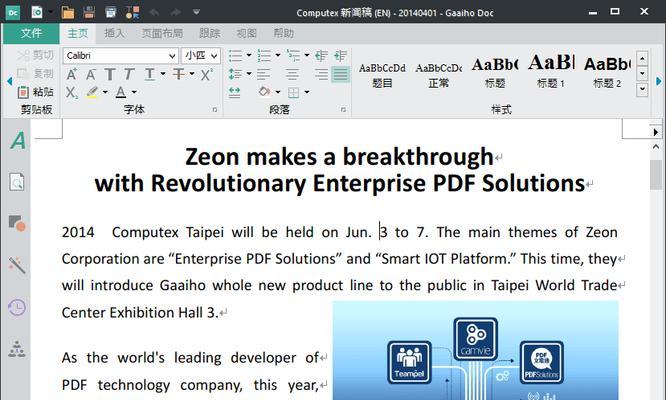
Task: Apply the 标题 1 heading style
Action: click(551, 73)
